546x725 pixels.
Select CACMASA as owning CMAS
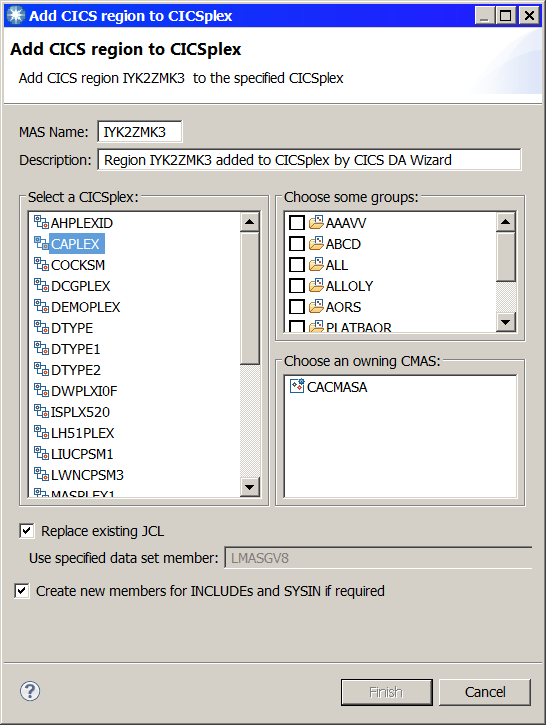click(337, 387)
